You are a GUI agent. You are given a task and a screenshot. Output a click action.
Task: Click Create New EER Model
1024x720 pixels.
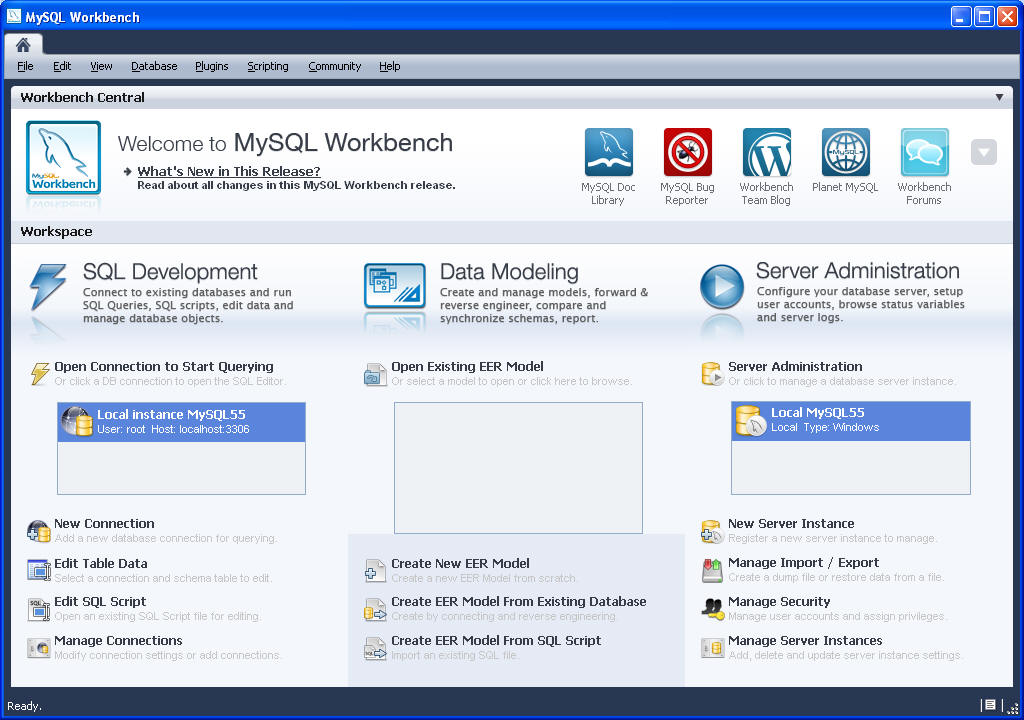pyautogui.click(x=460, y=564)
